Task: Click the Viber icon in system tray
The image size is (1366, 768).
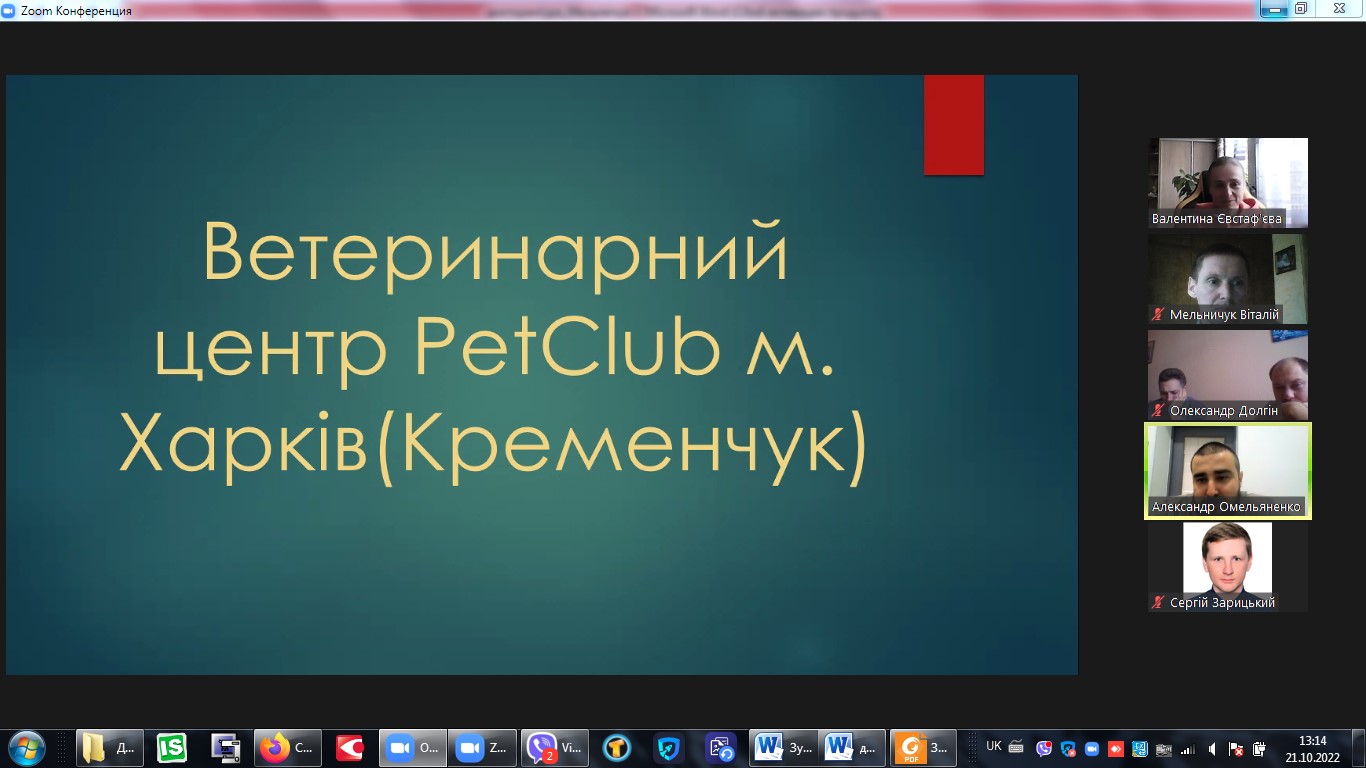Action: click(x=1044, y=748)
